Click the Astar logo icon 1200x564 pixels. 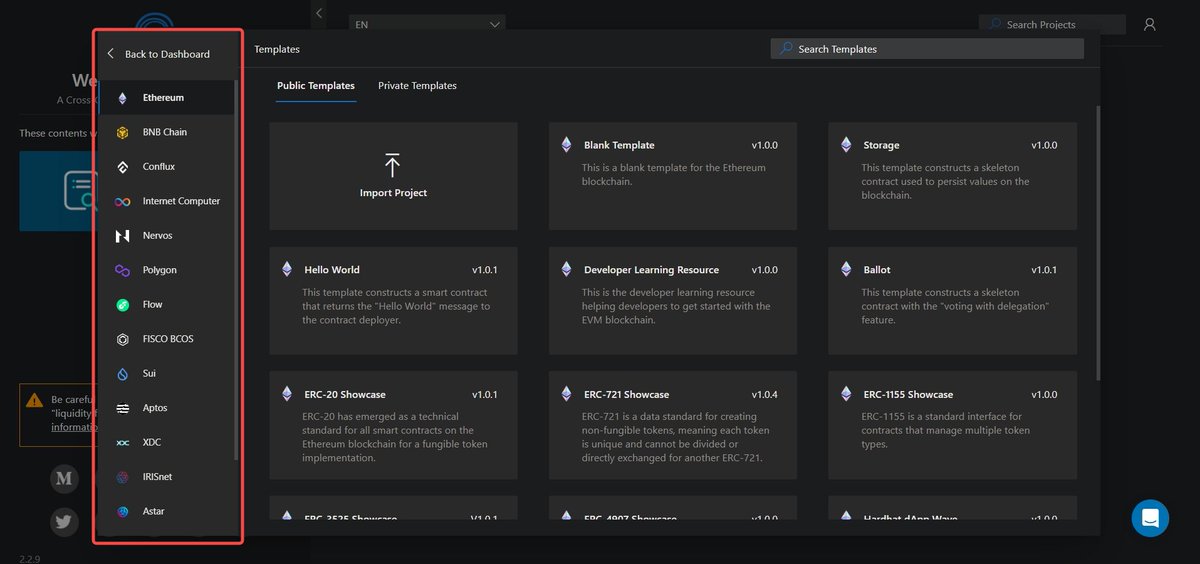tap(122, 511)
